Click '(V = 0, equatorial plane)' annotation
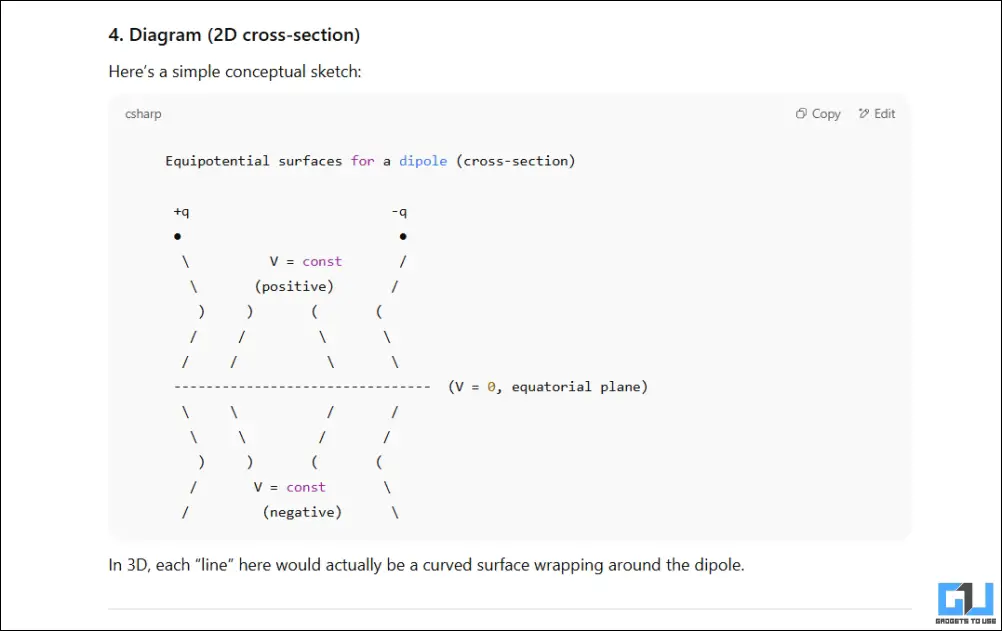 [548, 387]
